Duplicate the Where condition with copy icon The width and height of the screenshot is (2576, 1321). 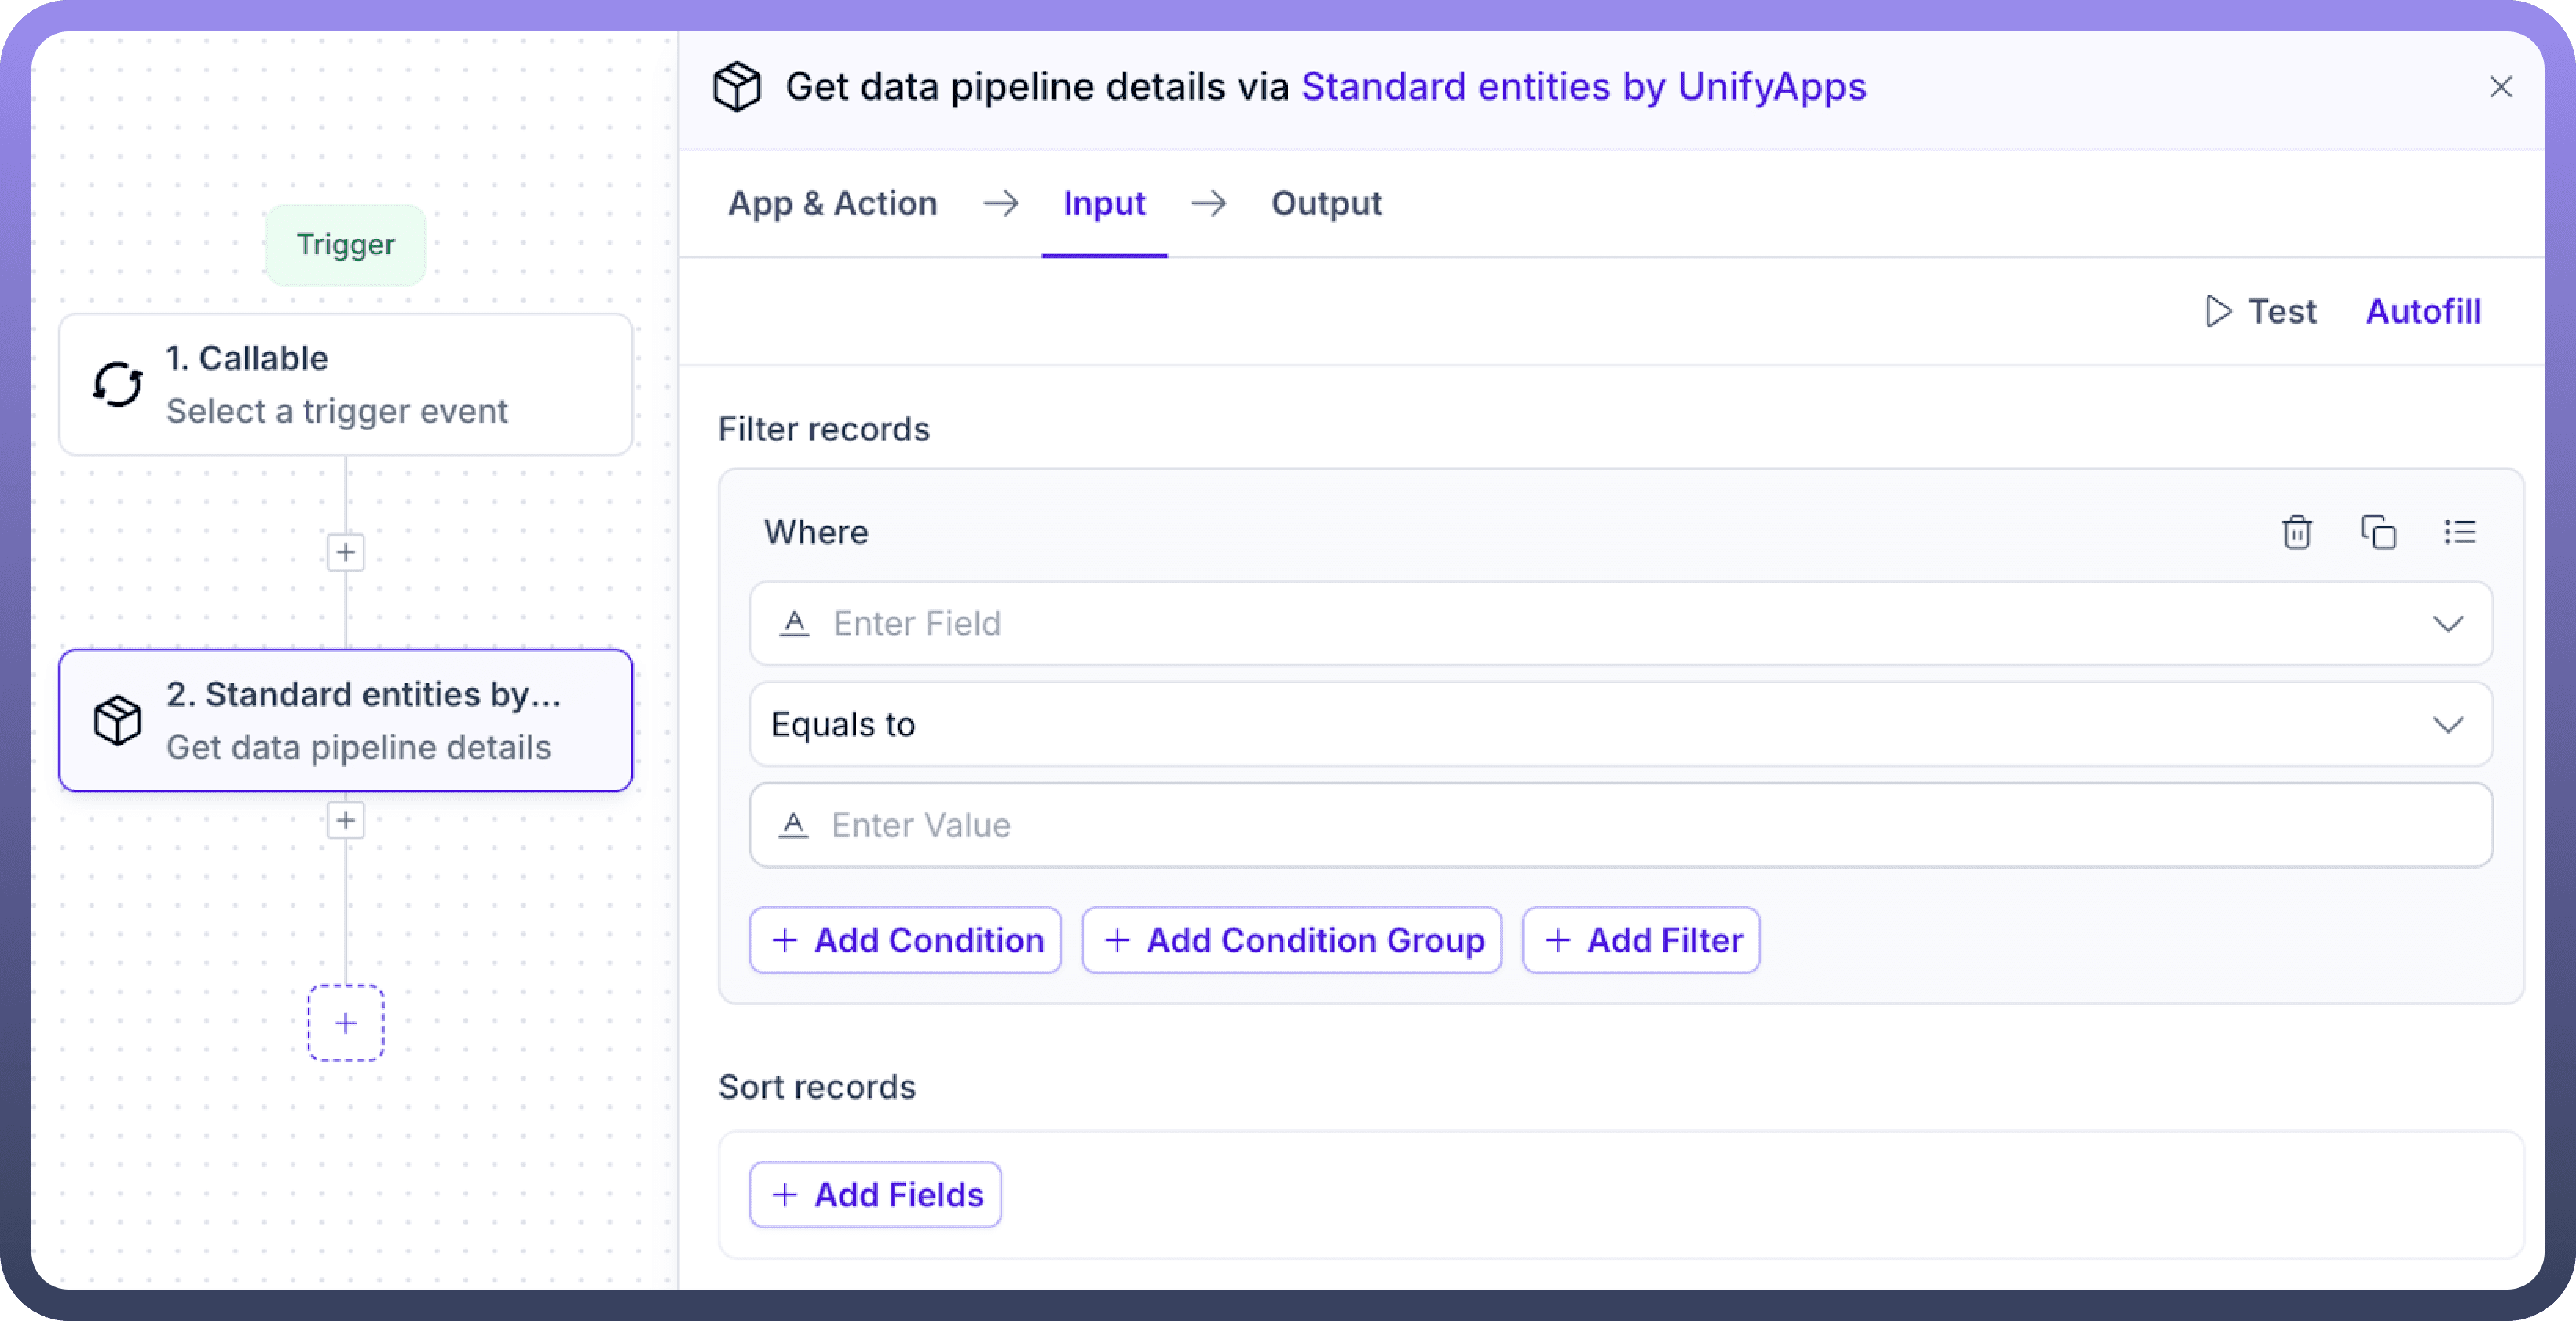pyautogui.click(x=2378, y=532)
